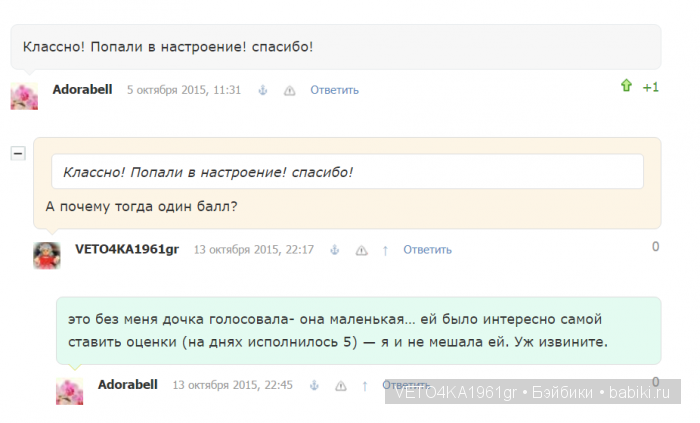Click anchor icon on Adorabell's 22:45 comment
This screenshot has width=700, height=423.
(314, 386)
